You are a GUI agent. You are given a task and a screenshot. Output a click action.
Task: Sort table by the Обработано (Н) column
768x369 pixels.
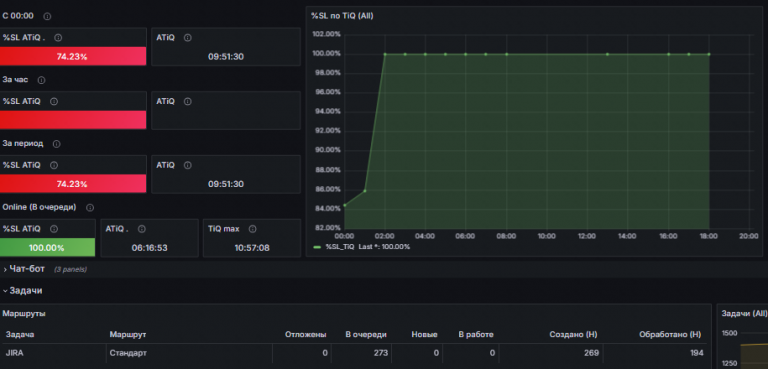point(670,335)
